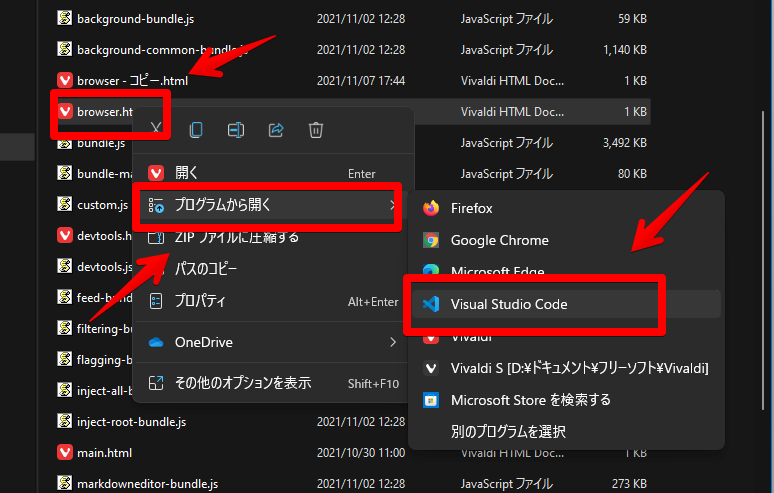Click the file list vertical scrollbar
This screenshot has width=774, height=493.
(x=764, y=262)
